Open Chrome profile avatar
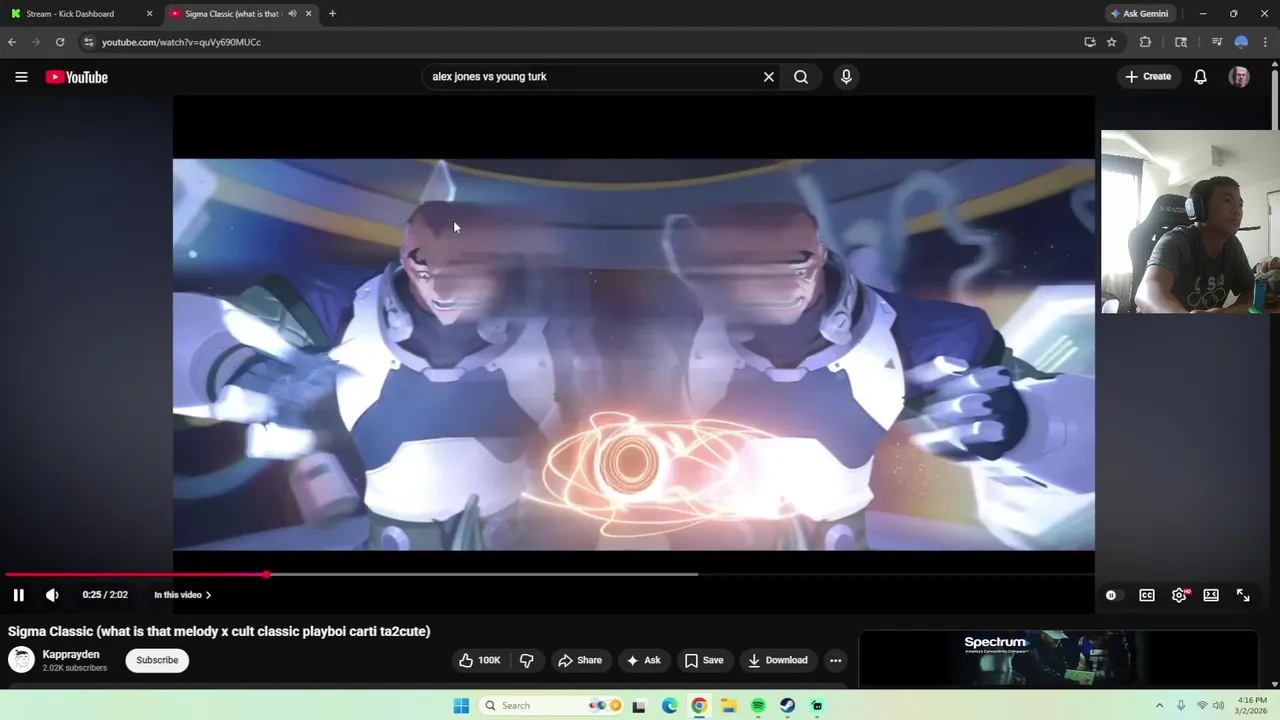This screenshot has width=1280, height=720. 1241,42
